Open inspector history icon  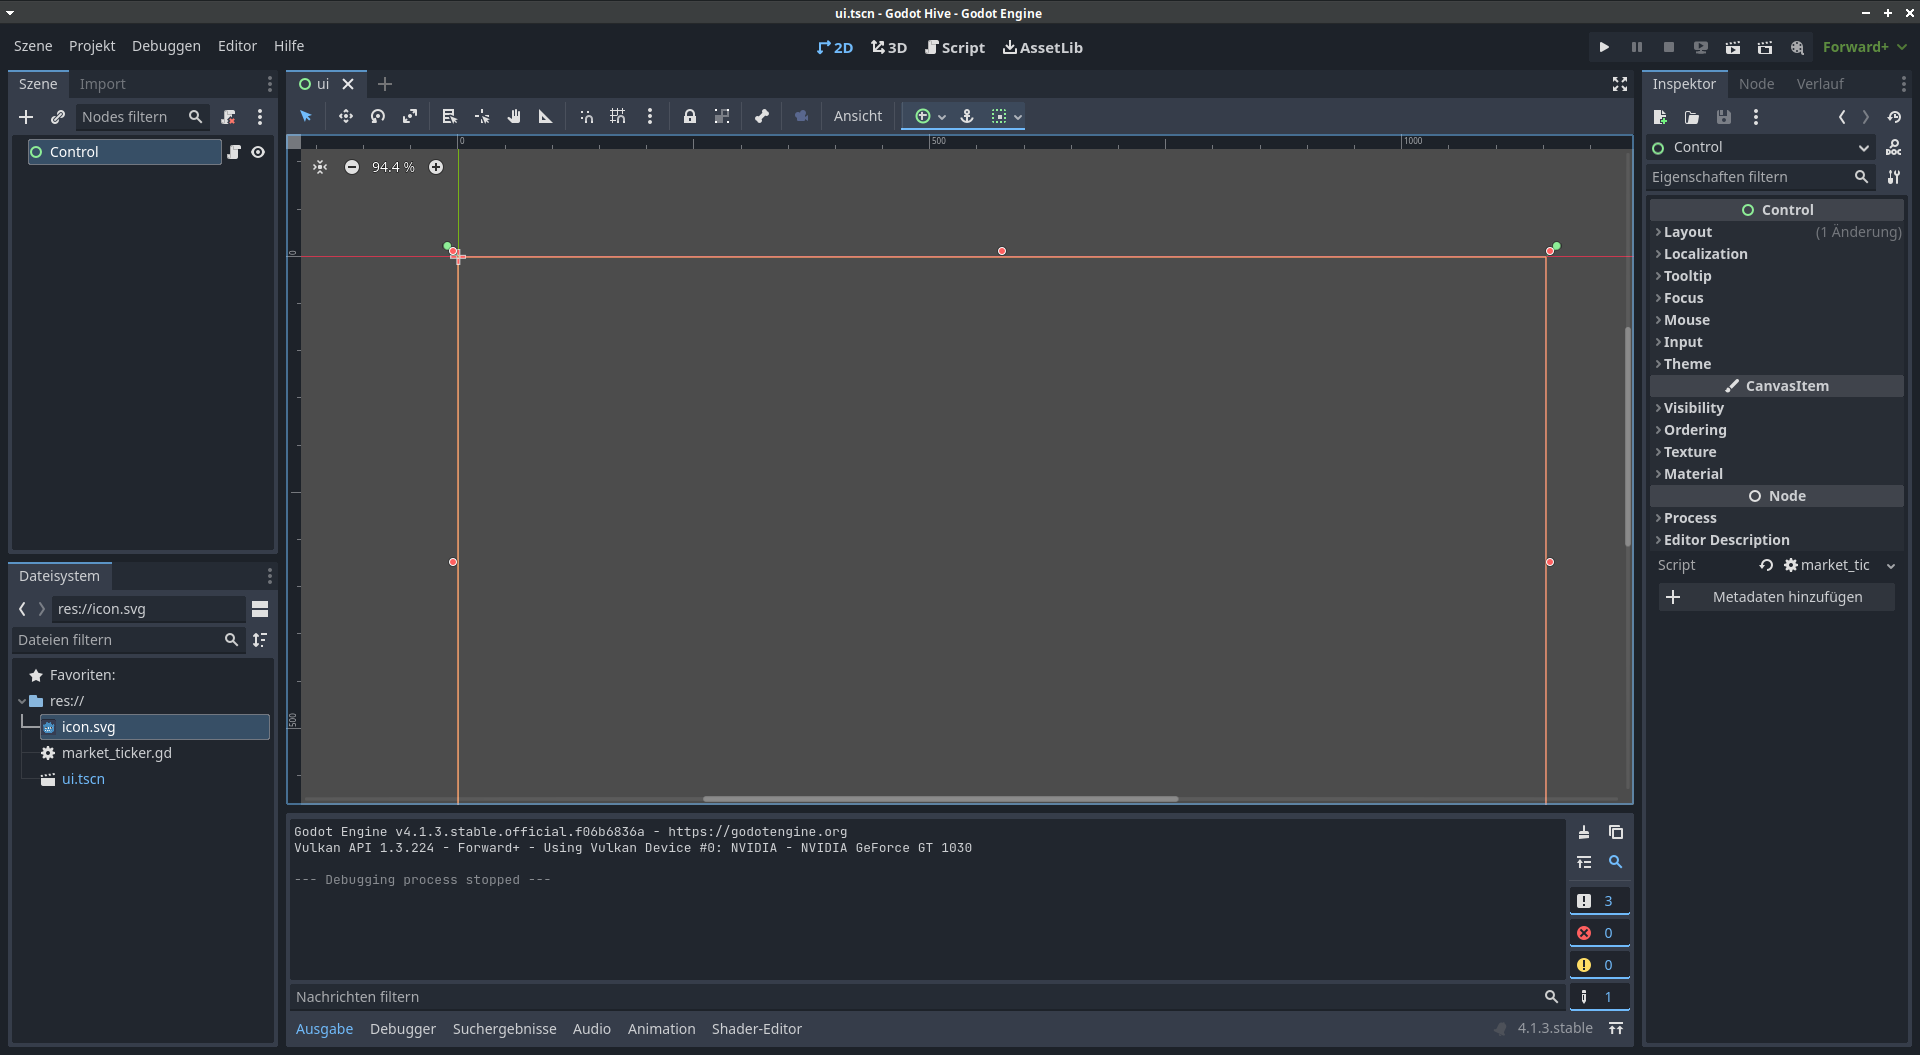point(1894,117)
